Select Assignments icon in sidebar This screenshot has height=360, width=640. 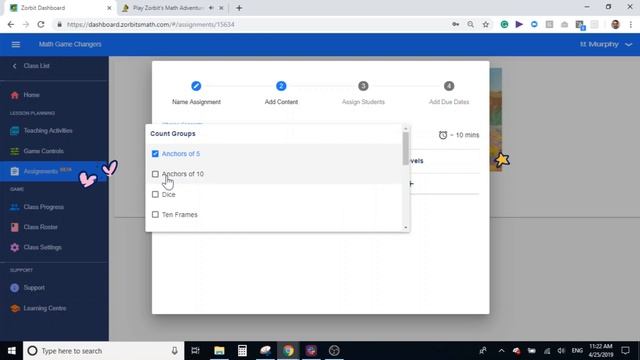(x=15, y=171)
